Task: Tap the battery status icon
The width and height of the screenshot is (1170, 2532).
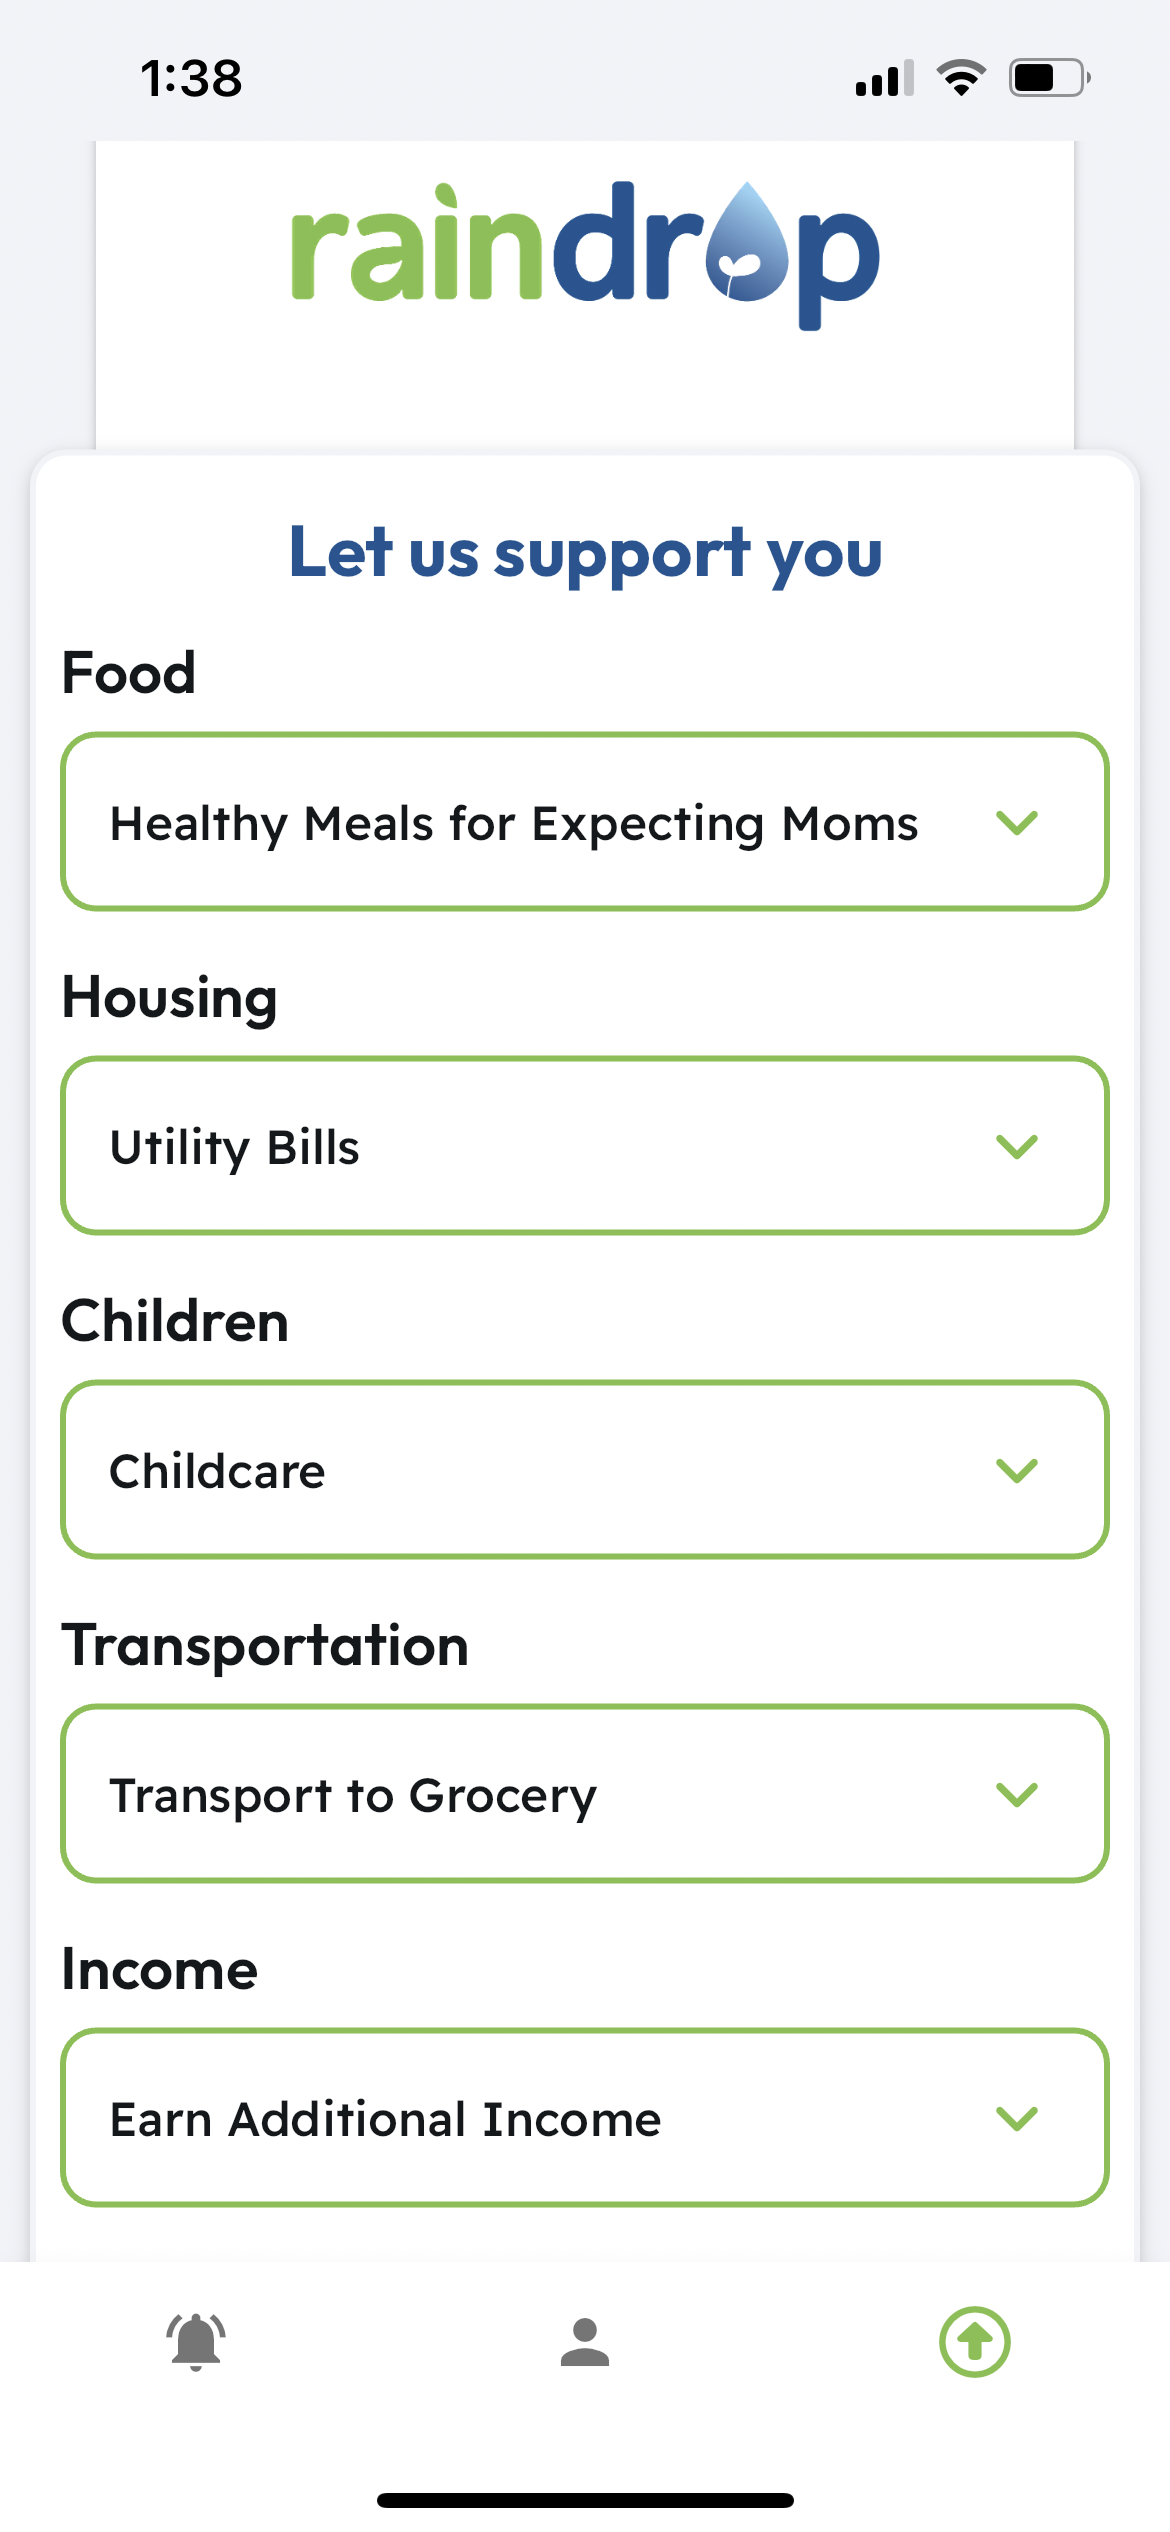Action: pos(1049,78)
